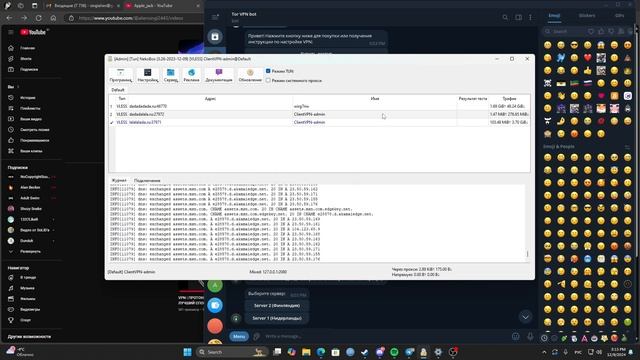
Task: Go back in the browser
Action: pyautogui.click(x=9, y=18)
